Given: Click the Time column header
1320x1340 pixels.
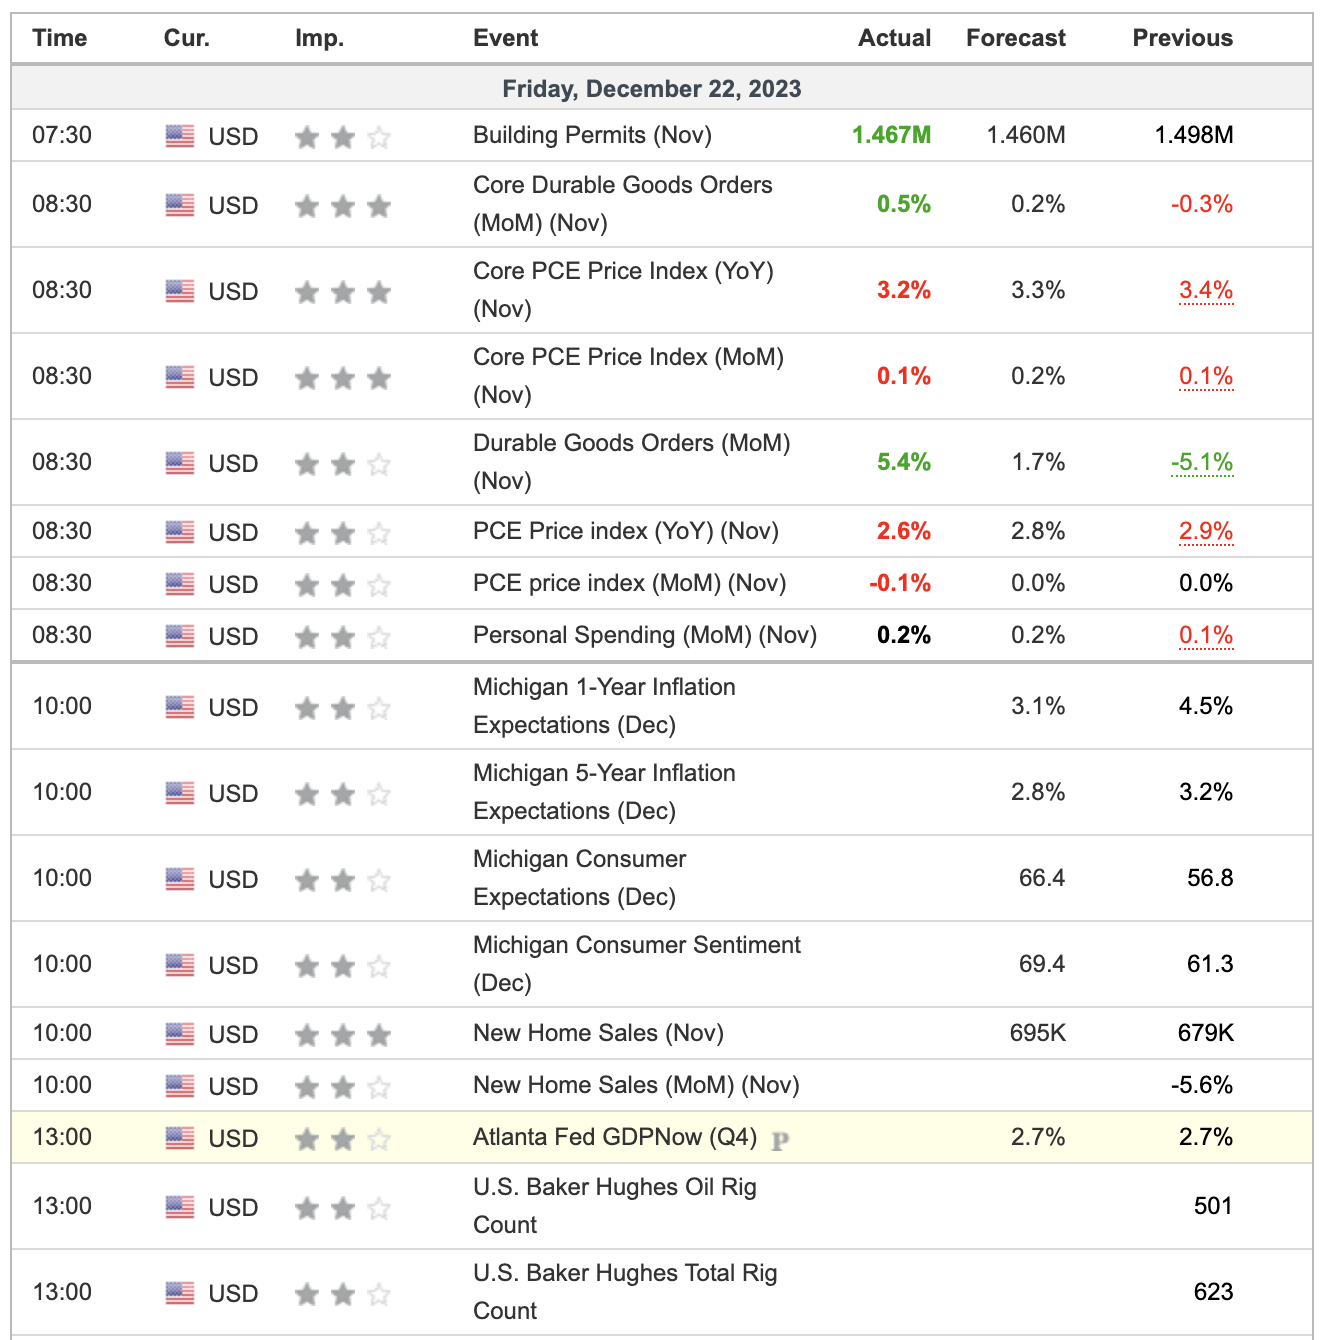Looking at the screenshot, I should point(59,38).
